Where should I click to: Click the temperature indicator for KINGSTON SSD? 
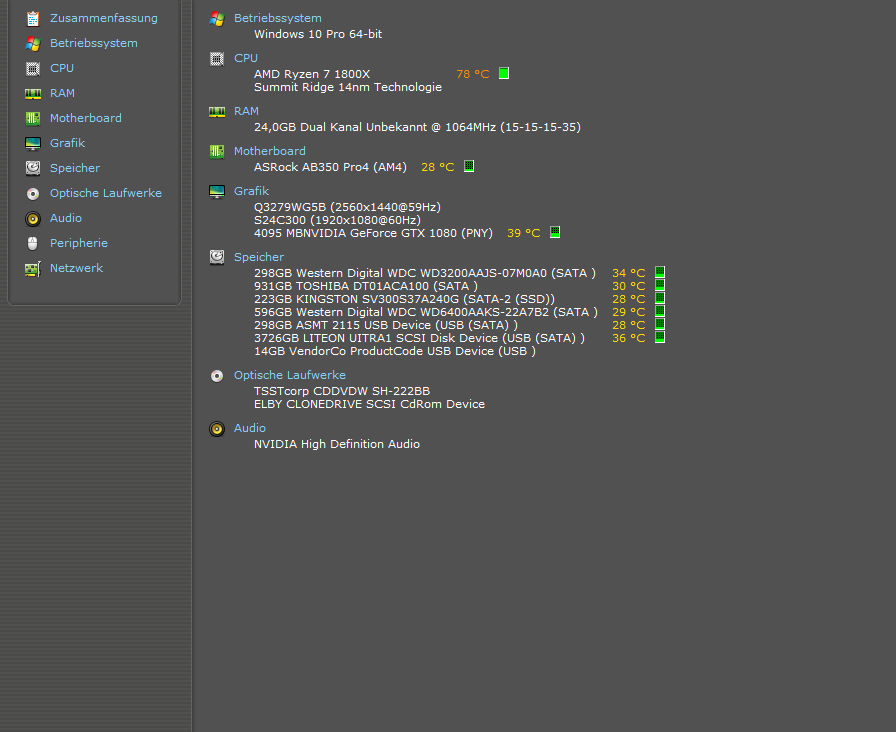coord(659,298)
